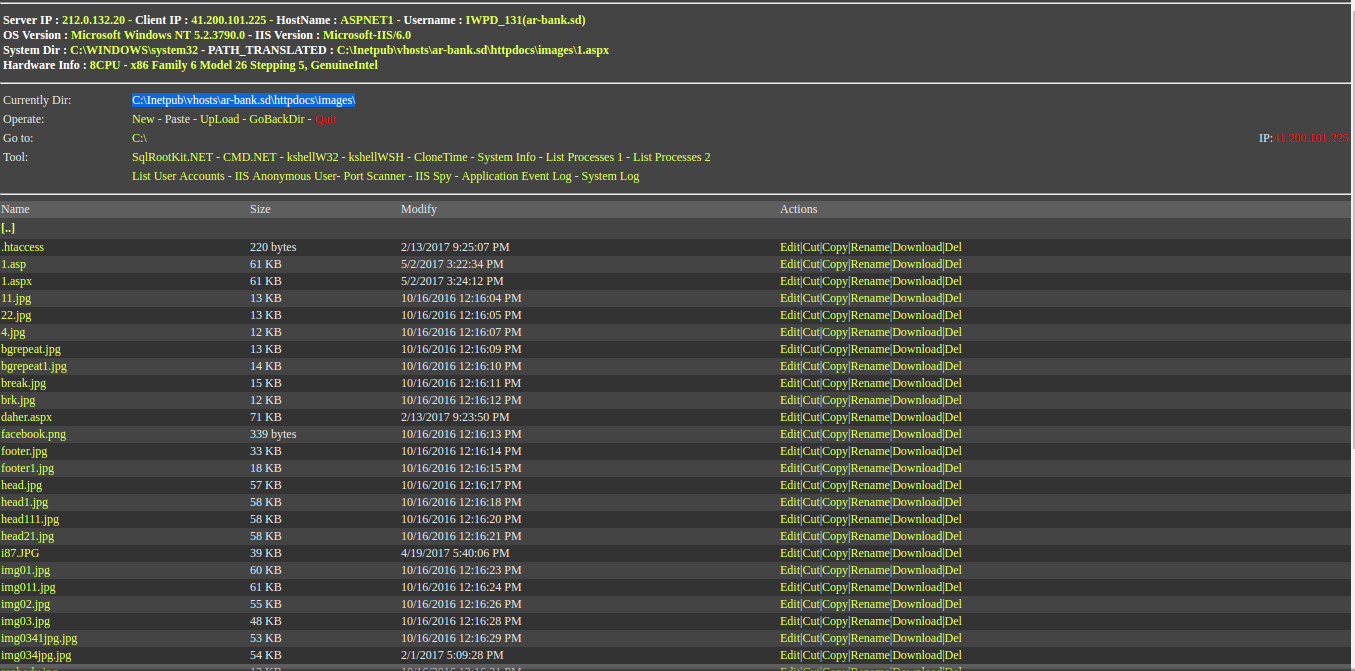Click the Paste operate link
1355x671 pixels.
click(x=177, y=119)
